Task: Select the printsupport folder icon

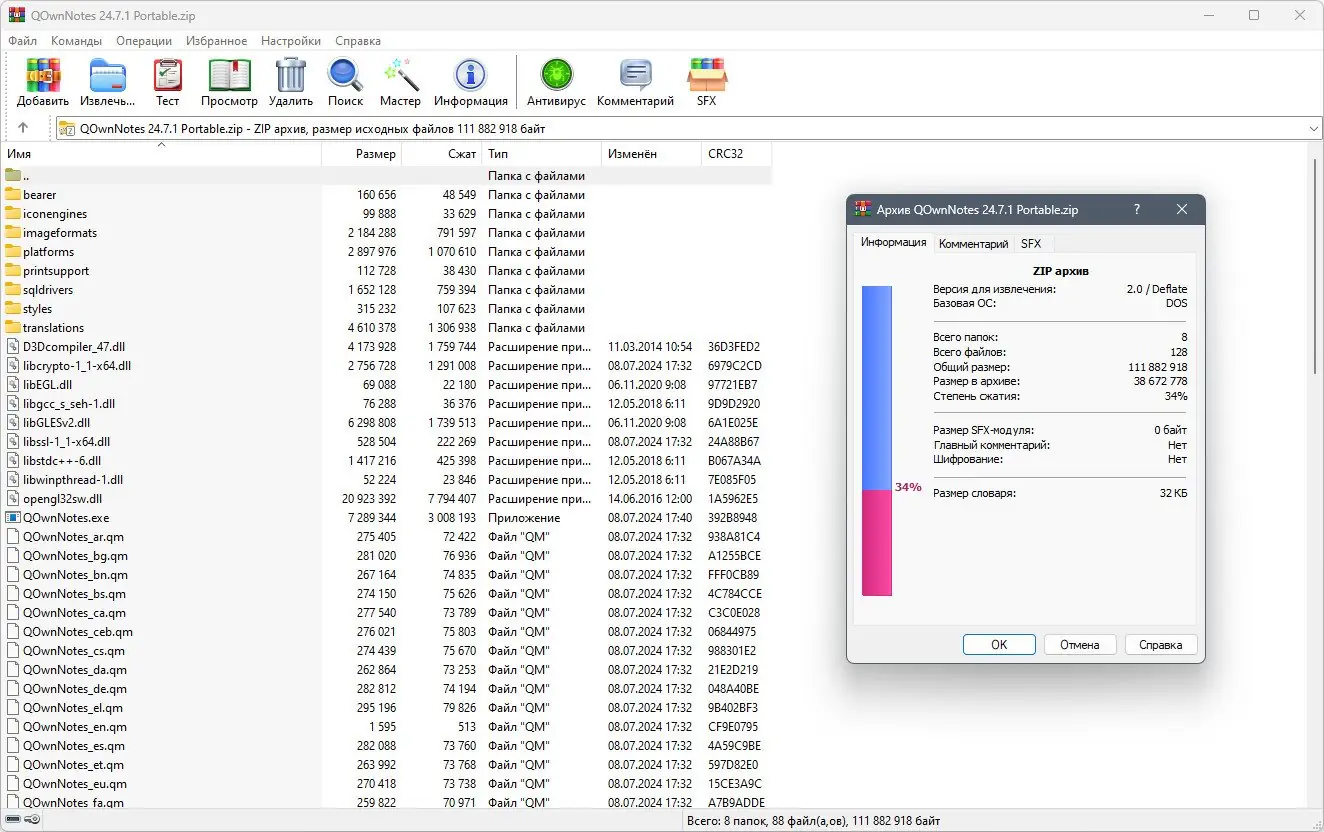Action: 13,271
